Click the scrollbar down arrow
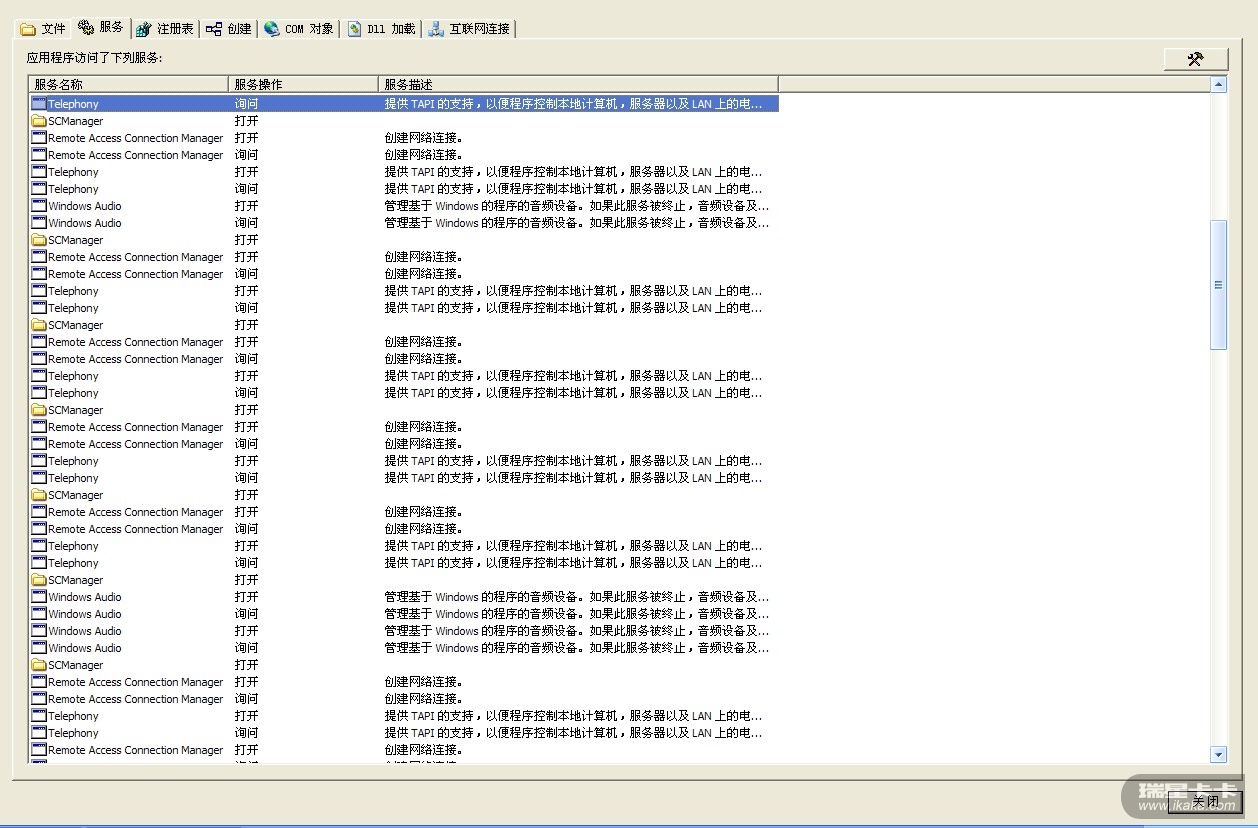The width and height of the screenshot is (1258, 828). (x=1218, y=754)
